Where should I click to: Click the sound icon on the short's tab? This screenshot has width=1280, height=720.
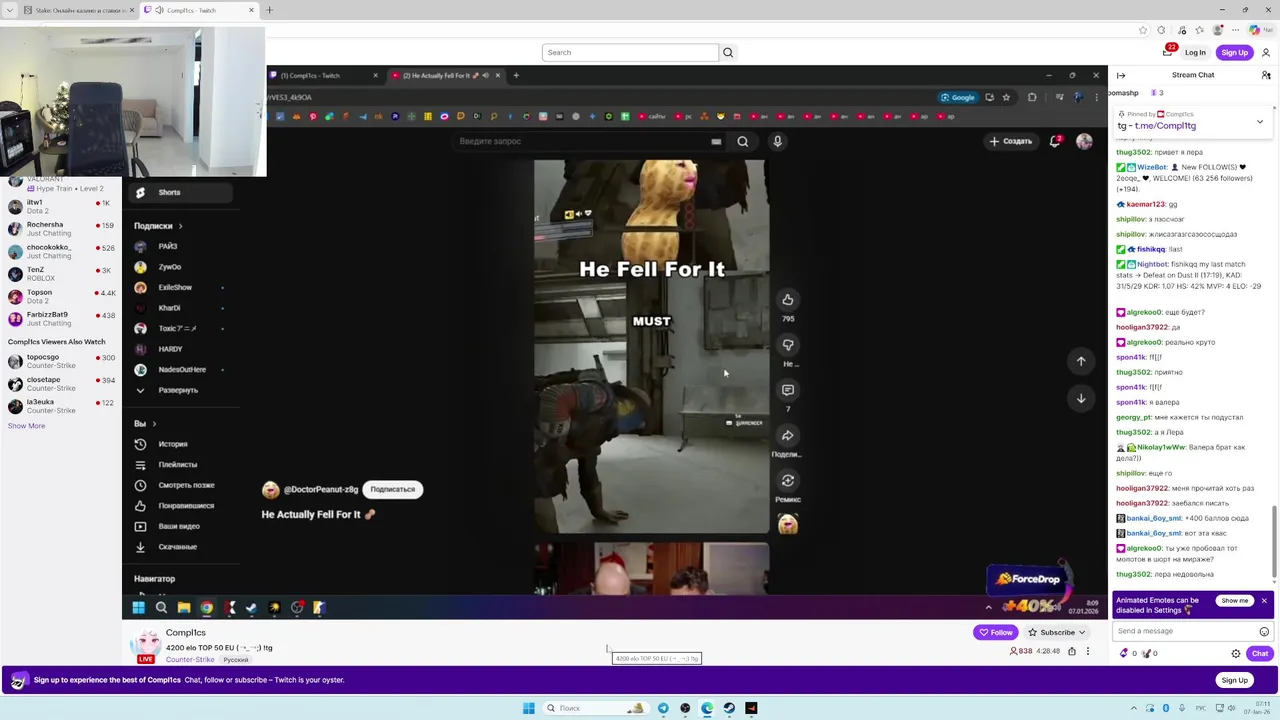pos(487,75)
